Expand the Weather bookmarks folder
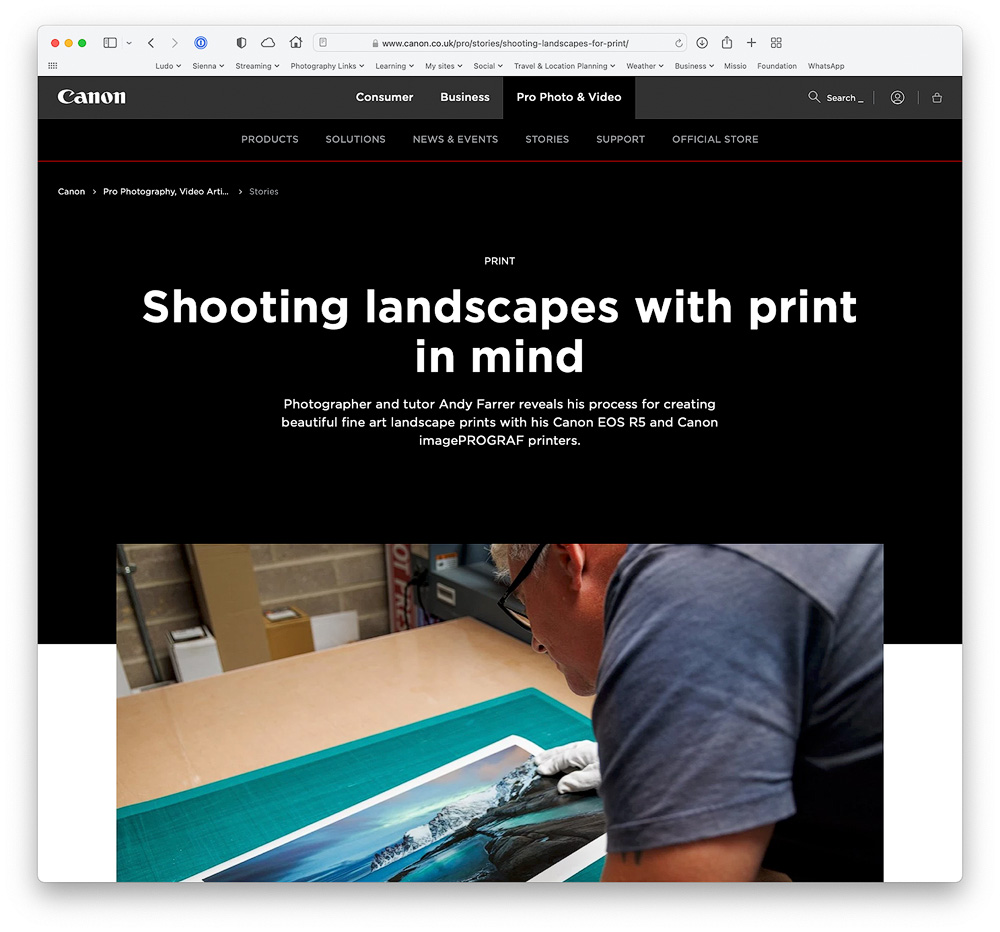This screenshot has width=1000, height=932. point(645,66)
